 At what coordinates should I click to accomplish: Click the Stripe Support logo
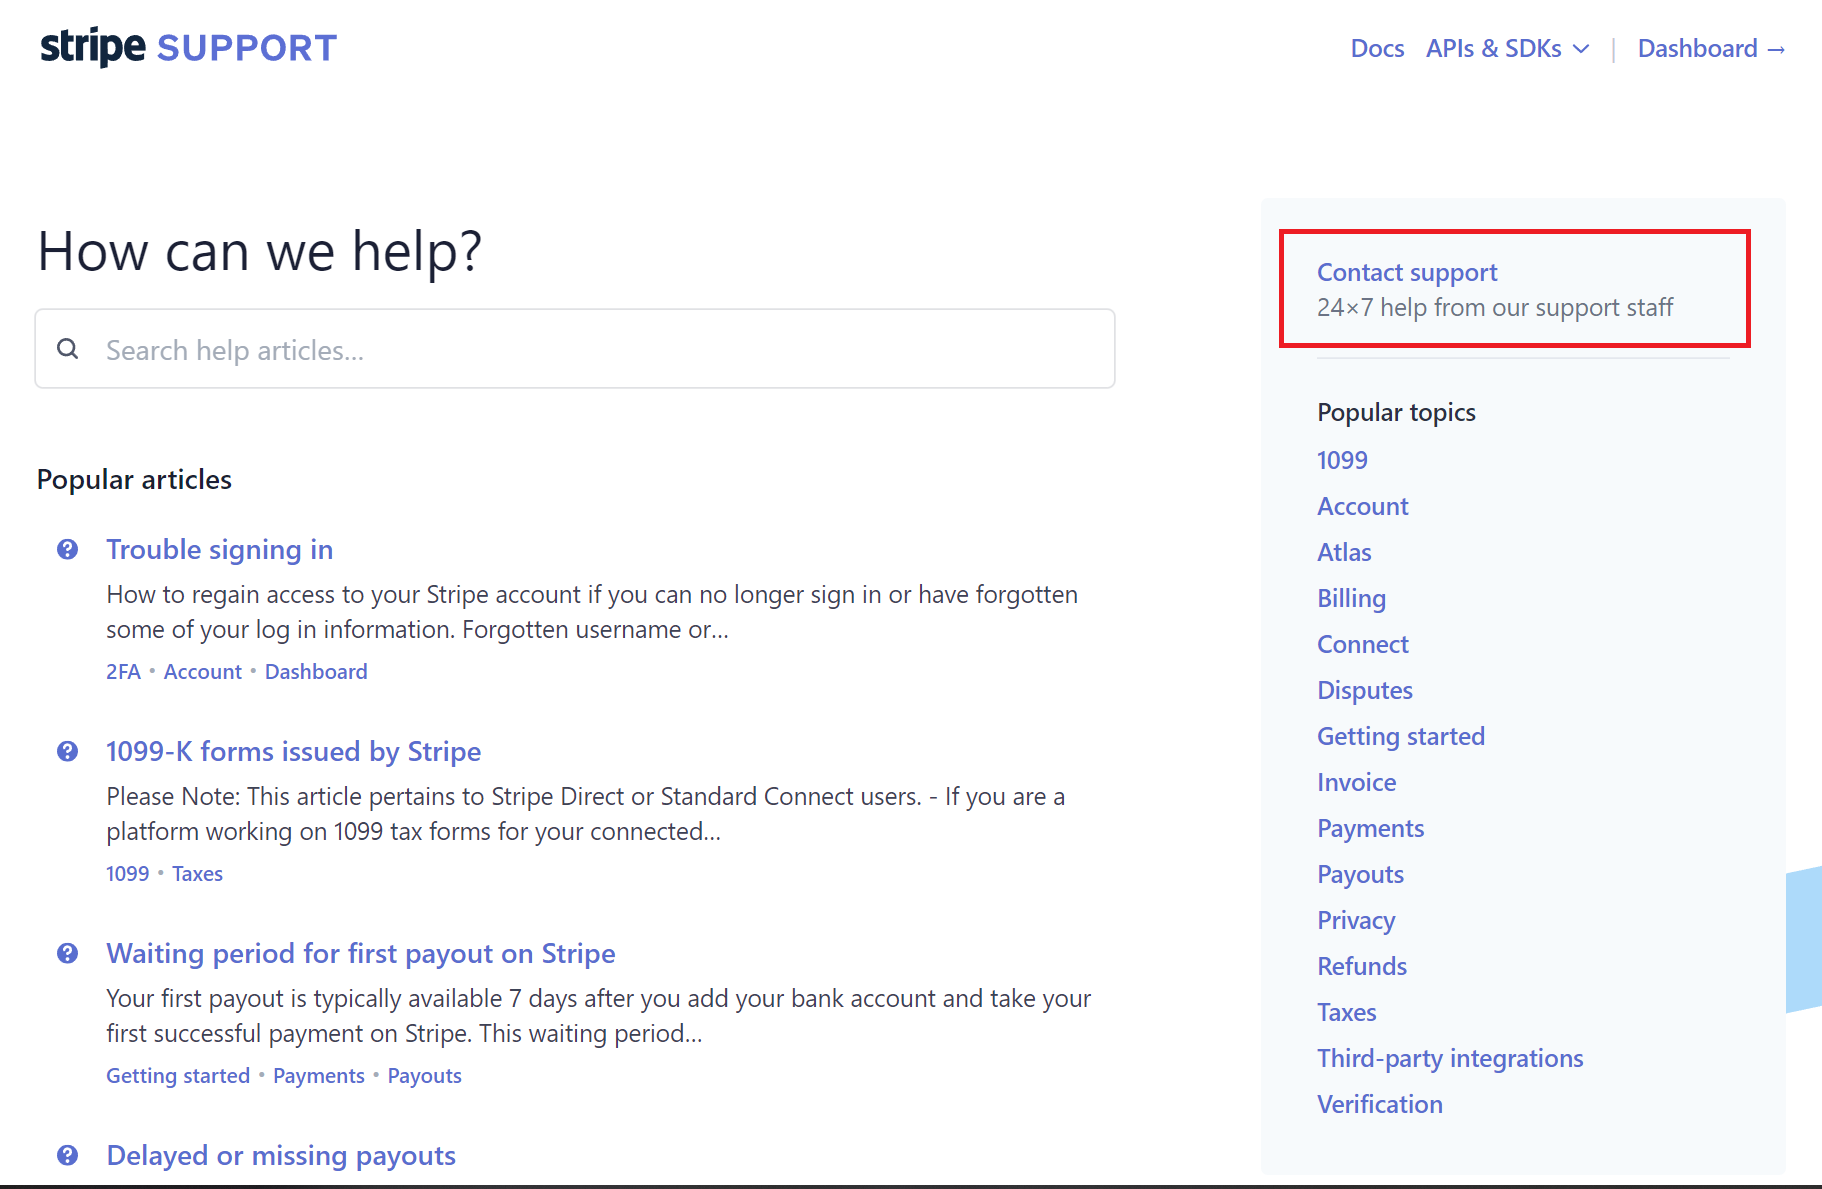pyautogui.click(x=188, y=47)
